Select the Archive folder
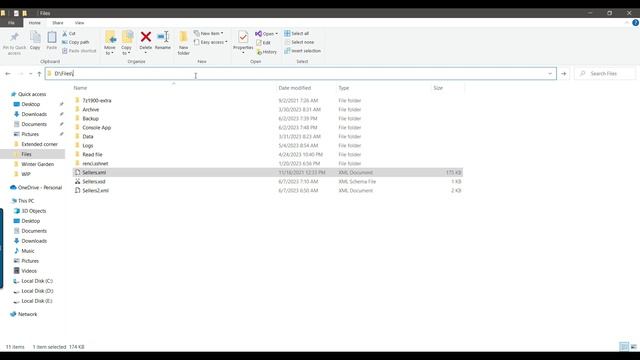This screenshot has width=640, height=360. pos(91,109)
